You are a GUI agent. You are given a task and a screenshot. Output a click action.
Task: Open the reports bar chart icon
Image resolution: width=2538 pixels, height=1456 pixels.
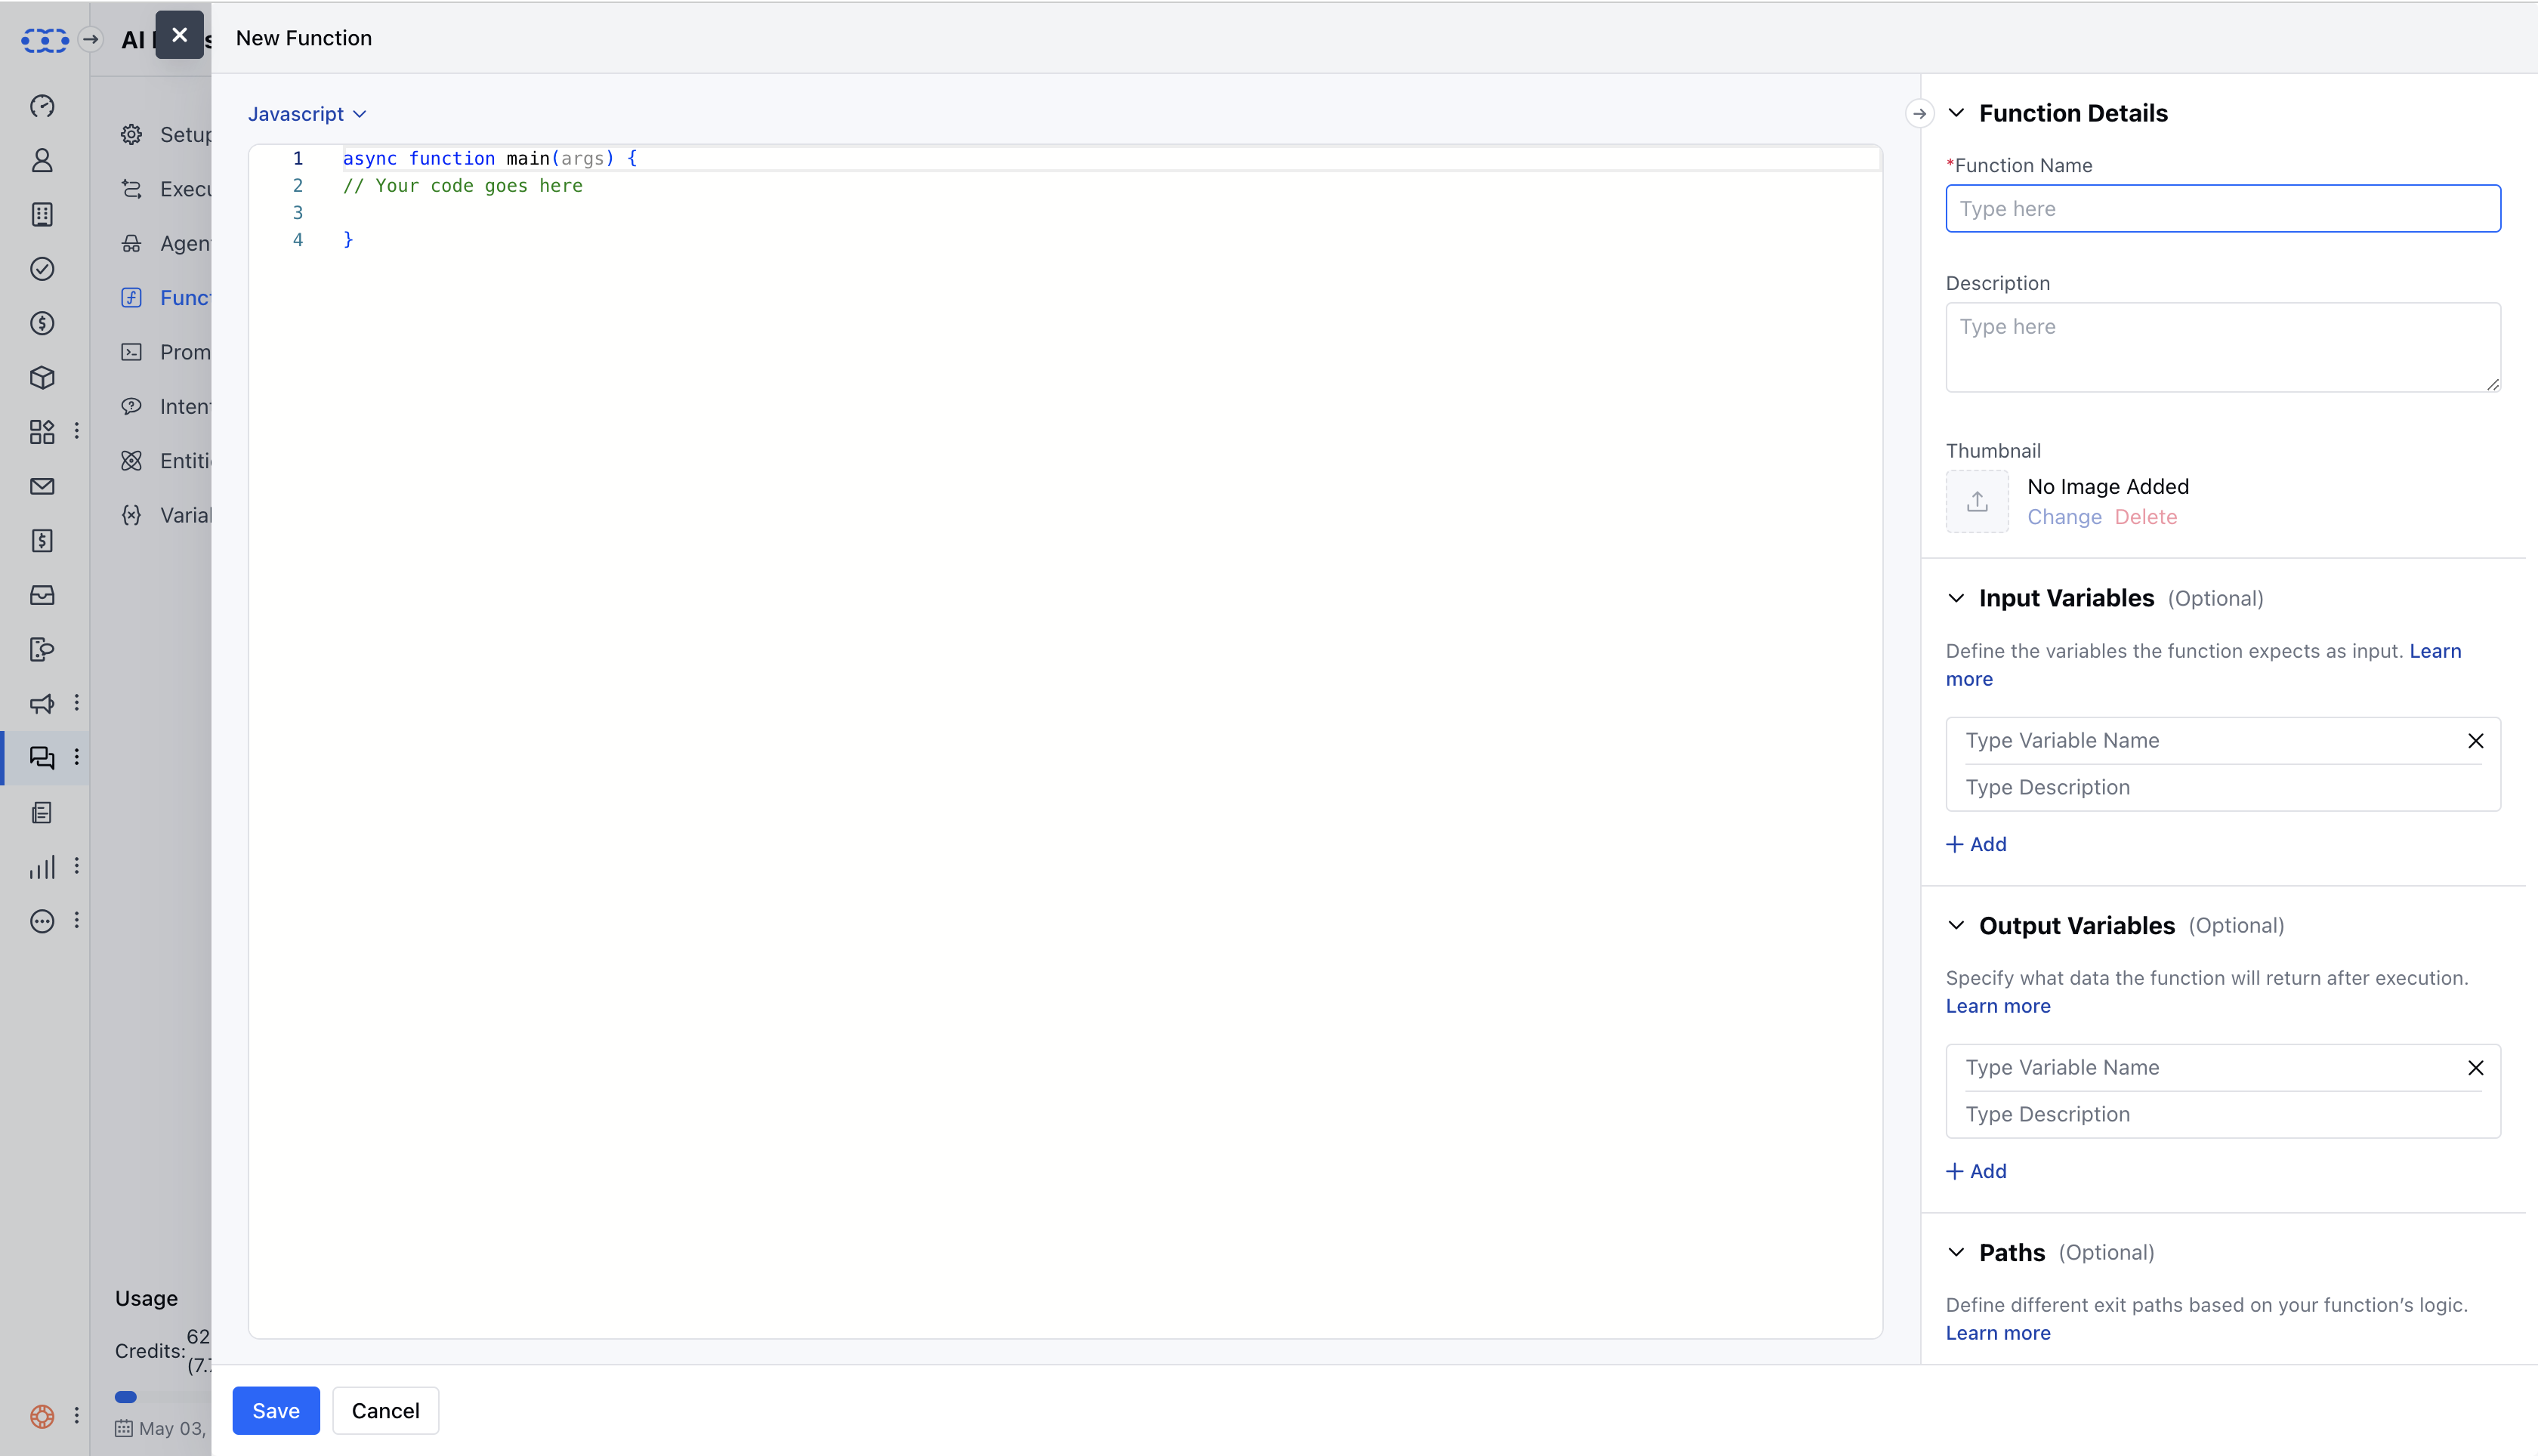tap(42, 867)
